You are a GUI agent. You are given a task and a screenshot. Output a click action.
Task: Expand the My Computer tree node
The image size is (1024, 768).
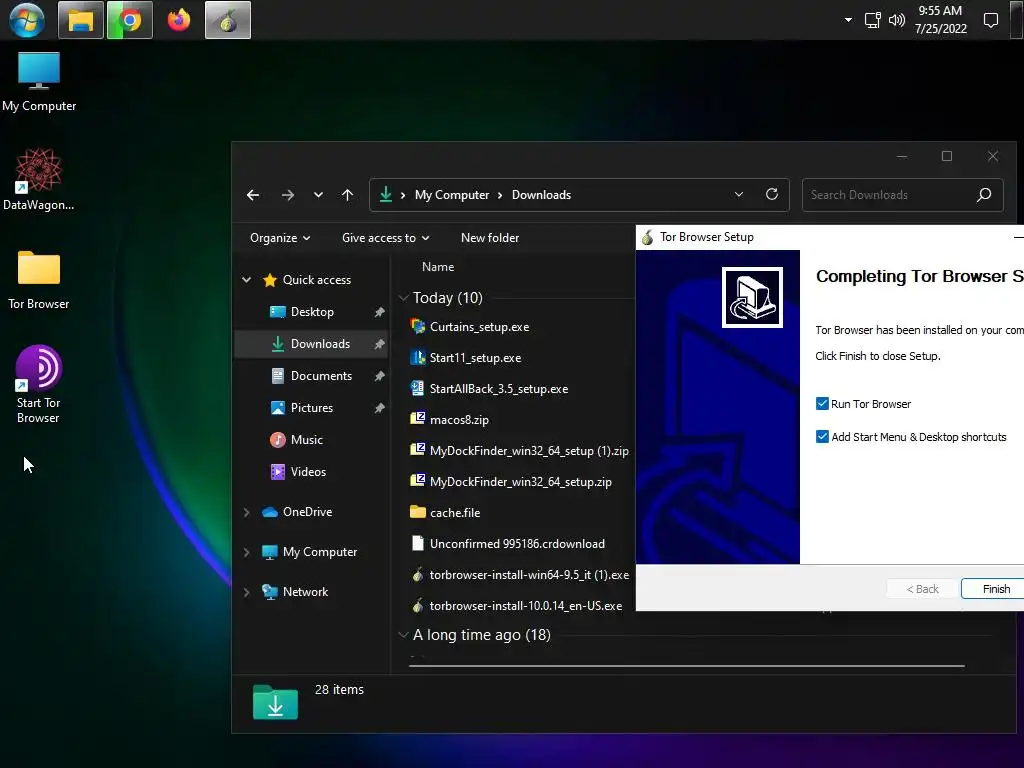[246, 552]
